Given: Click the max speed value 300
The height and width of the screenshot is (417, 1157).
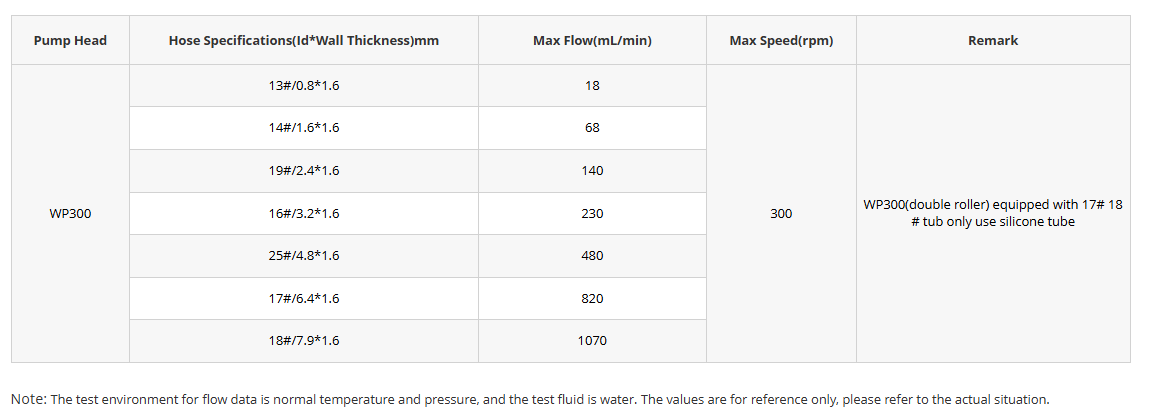Looking at the screenshot, I should coord(781,213).
